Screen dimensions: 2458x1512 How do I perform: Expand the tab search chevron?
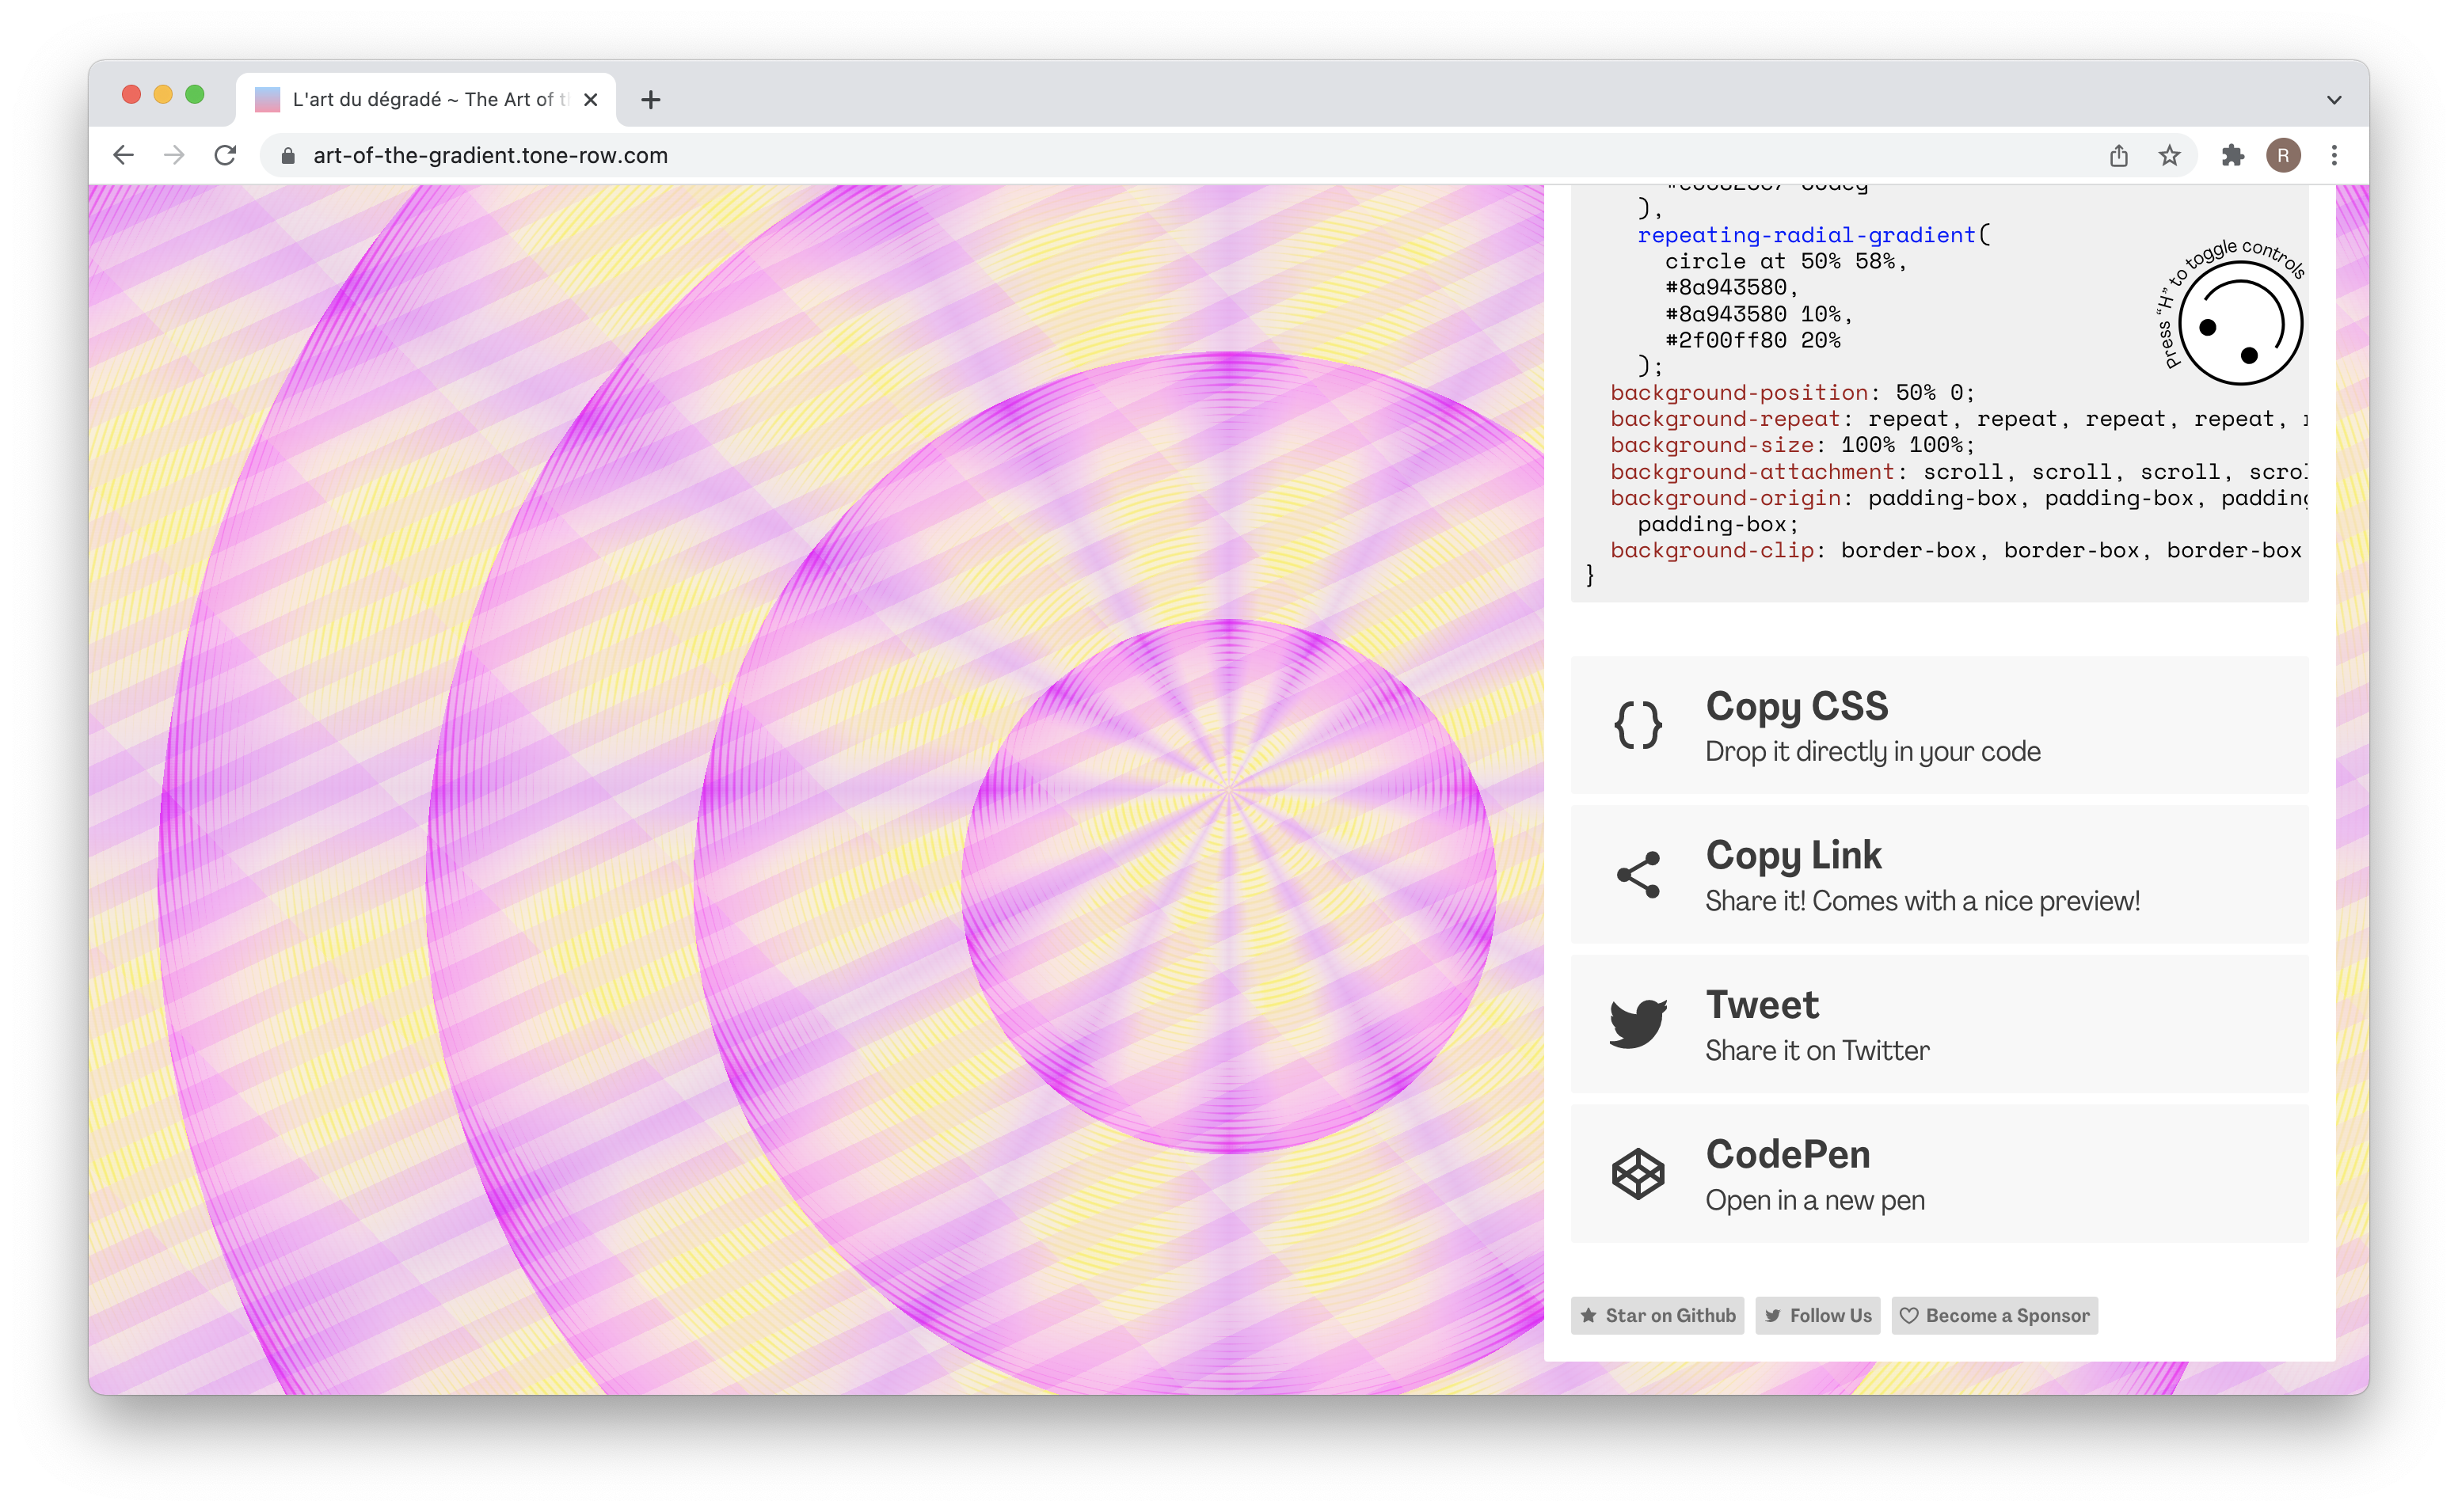[2334, 100]
